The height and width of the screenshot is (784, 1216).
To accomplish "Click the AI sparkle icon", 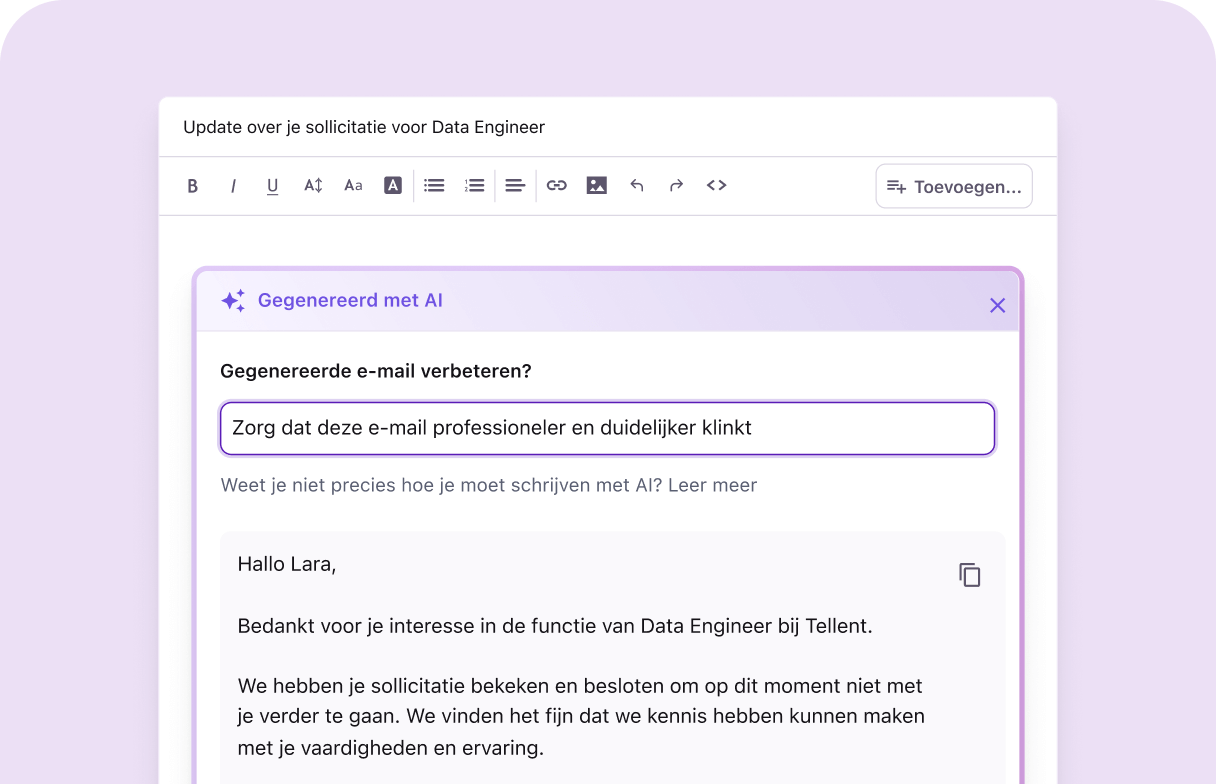I will click(x=232, y=299).
